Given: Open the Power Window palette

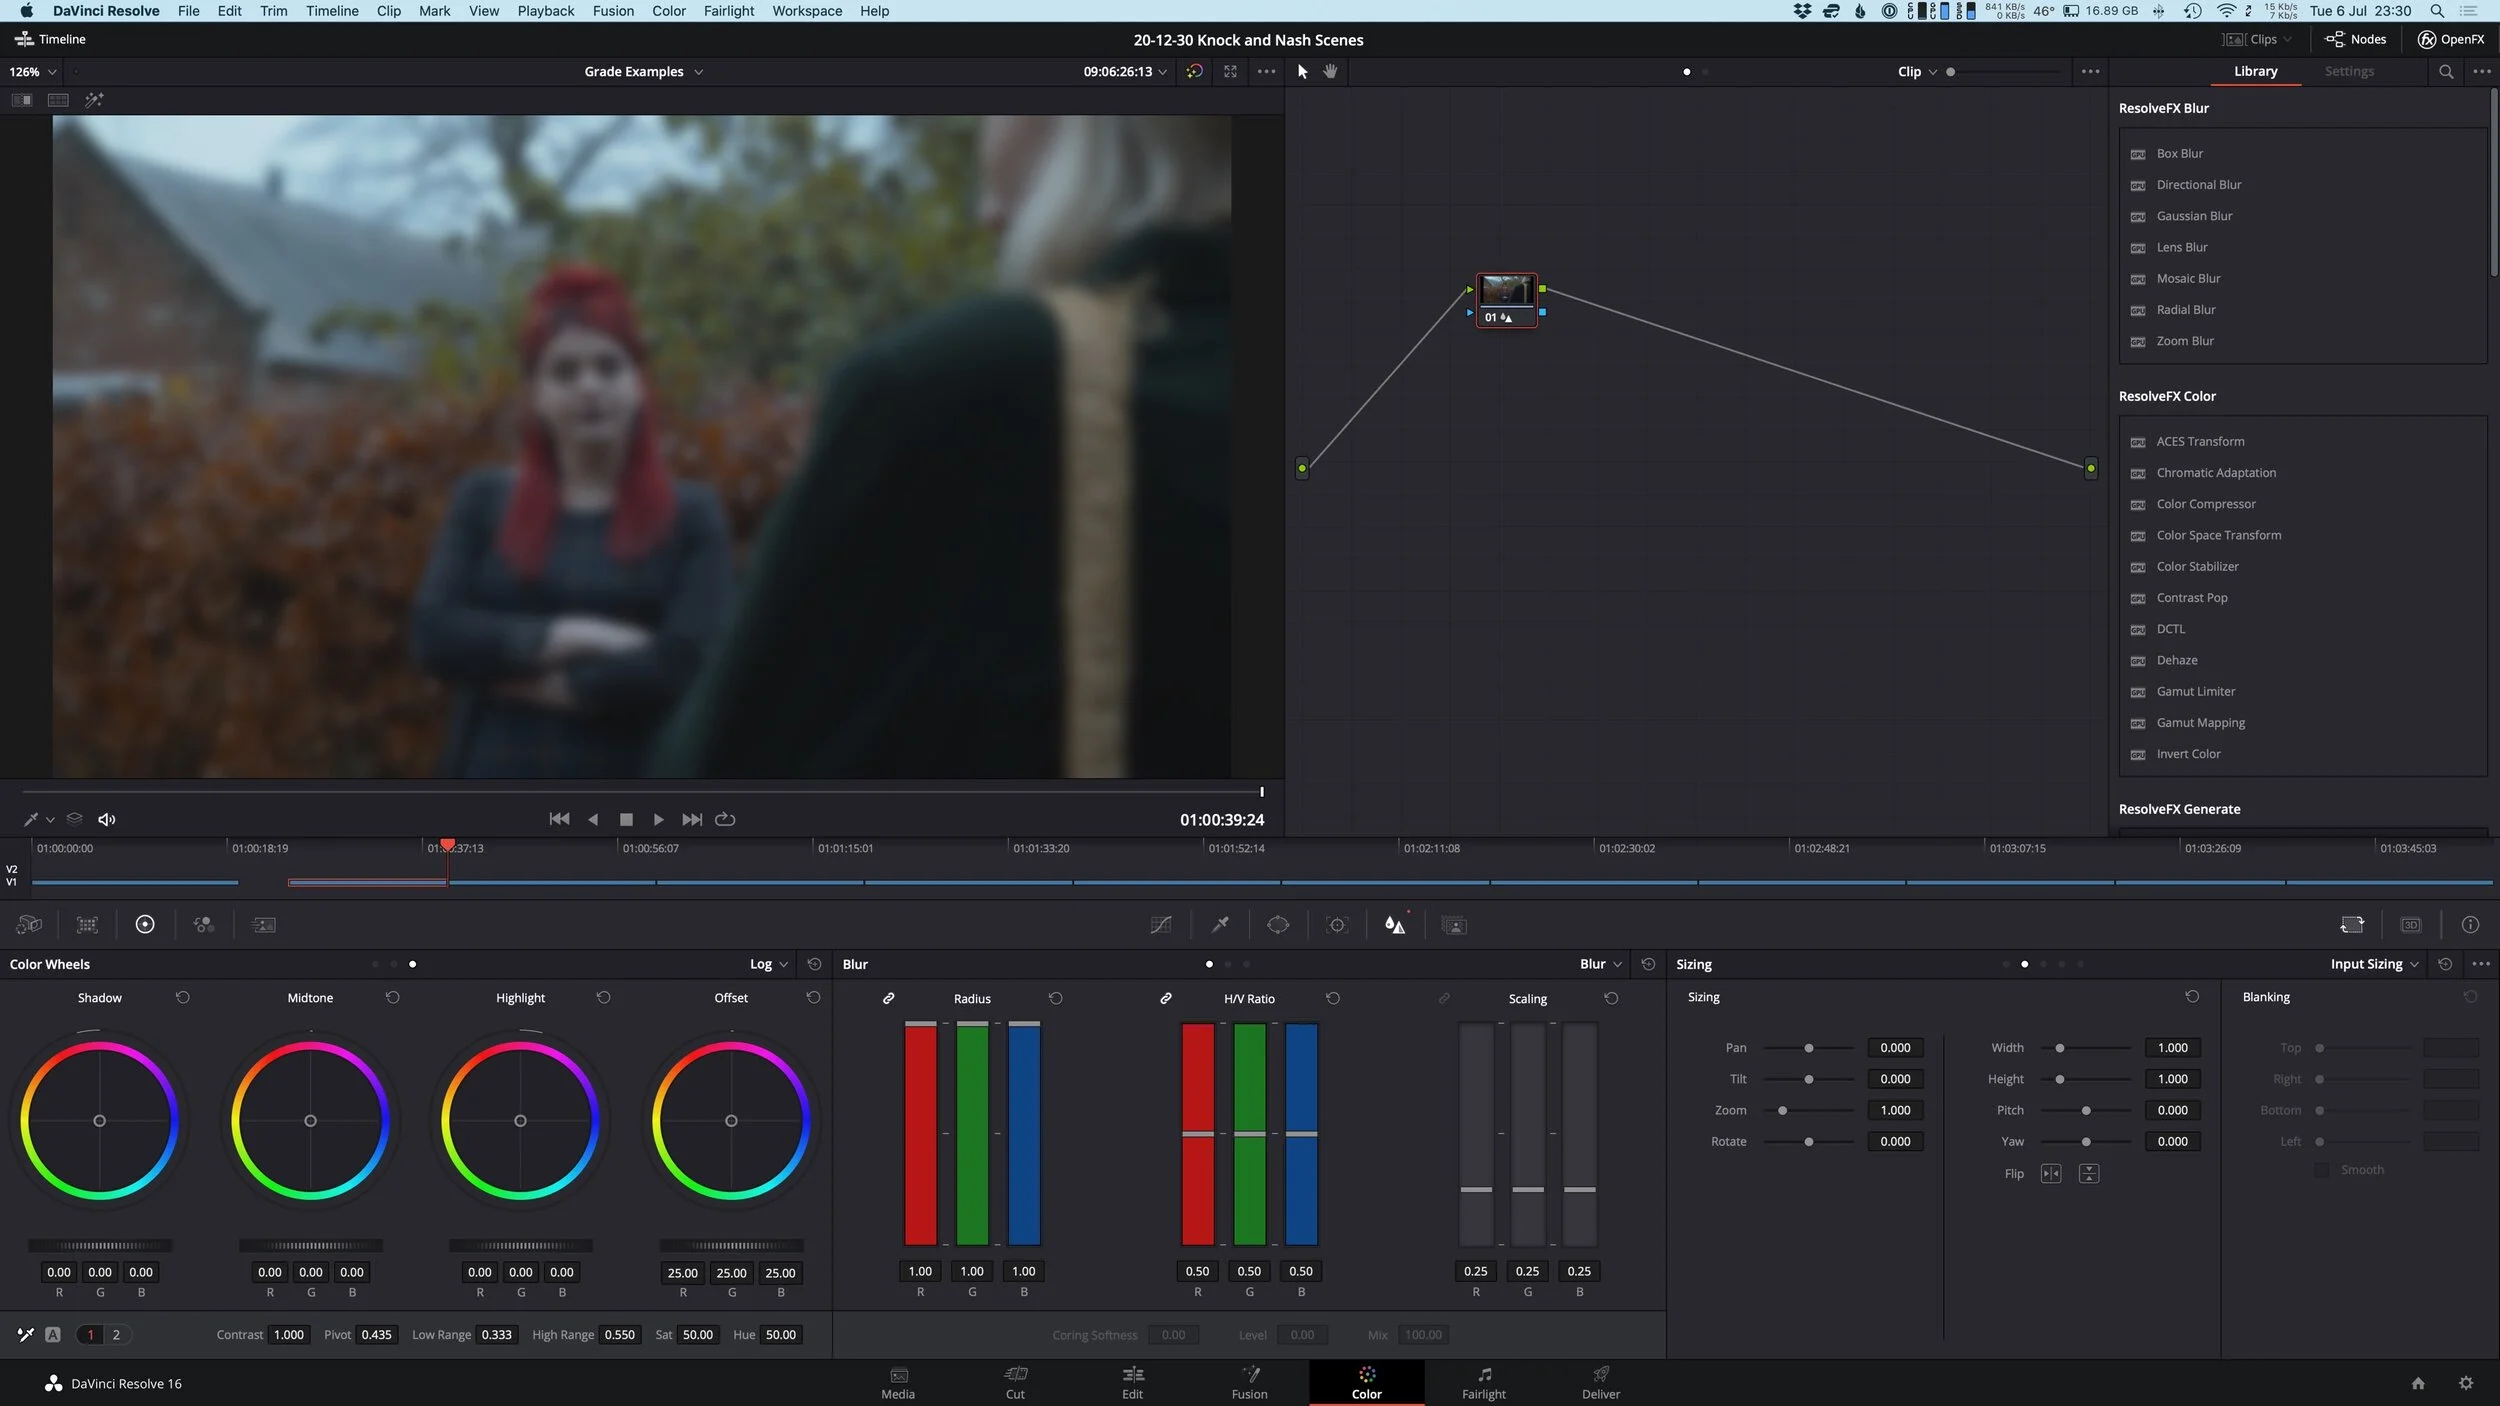Looking at the screenshot, I should (1278, 925).
